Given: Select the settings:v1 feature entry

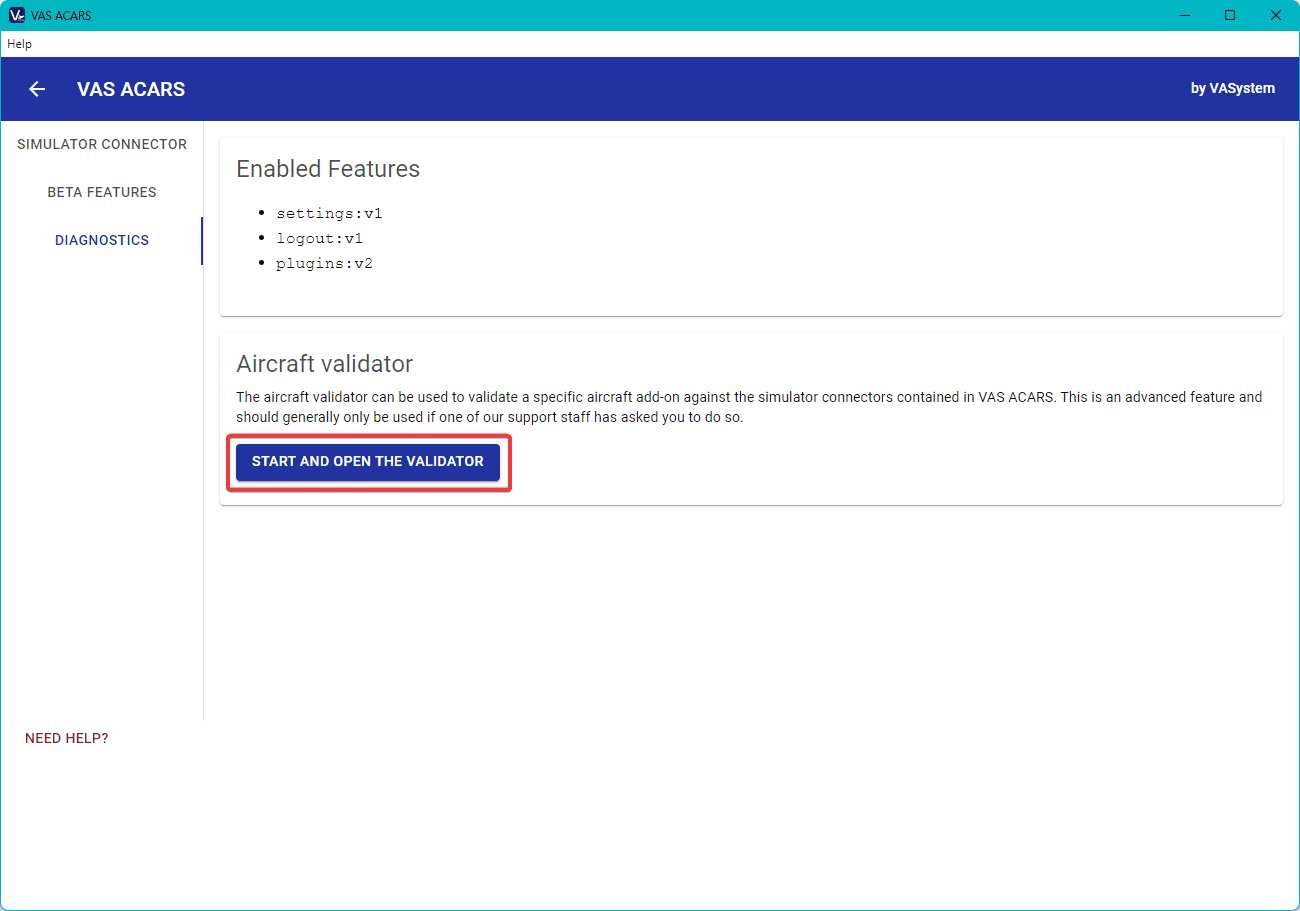Looking at the screenshot, I should (329, 213).
